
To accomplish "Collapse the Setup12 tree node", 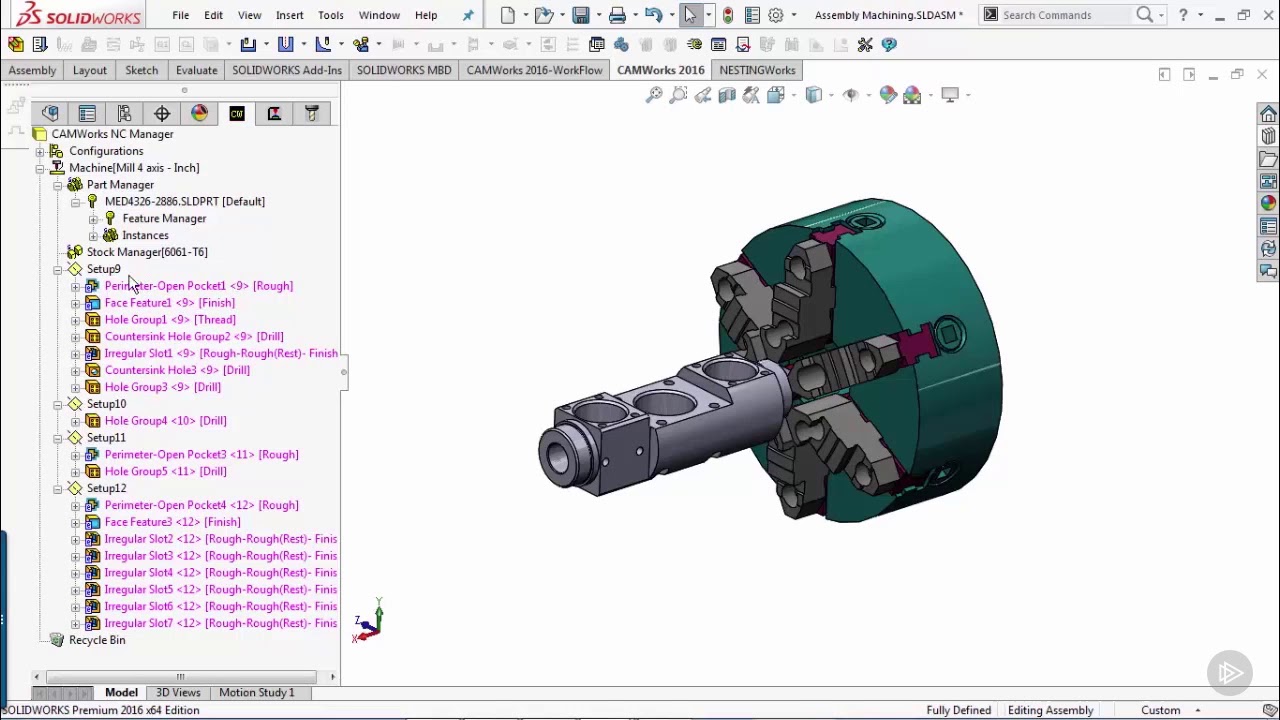I will tap(58, 488).
